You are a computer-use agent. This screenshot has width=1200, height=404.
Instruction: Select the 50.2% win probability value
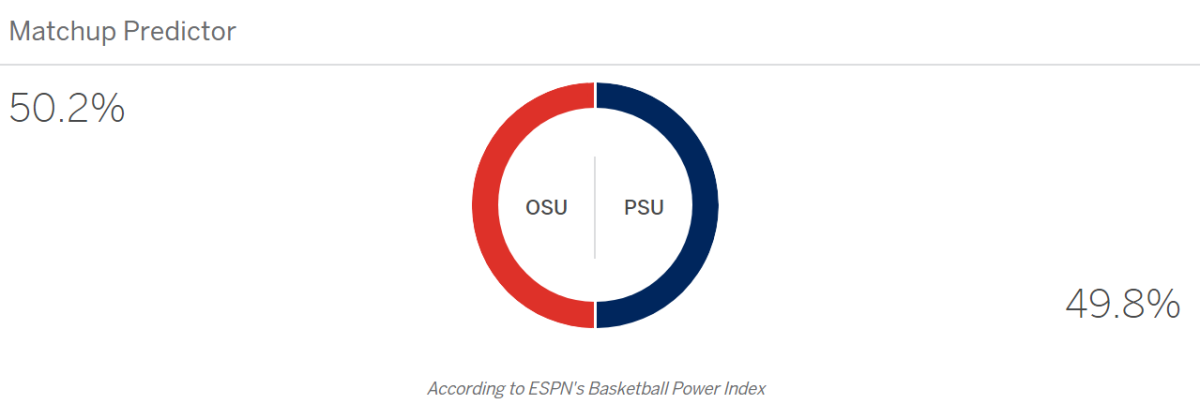(67, 108)
